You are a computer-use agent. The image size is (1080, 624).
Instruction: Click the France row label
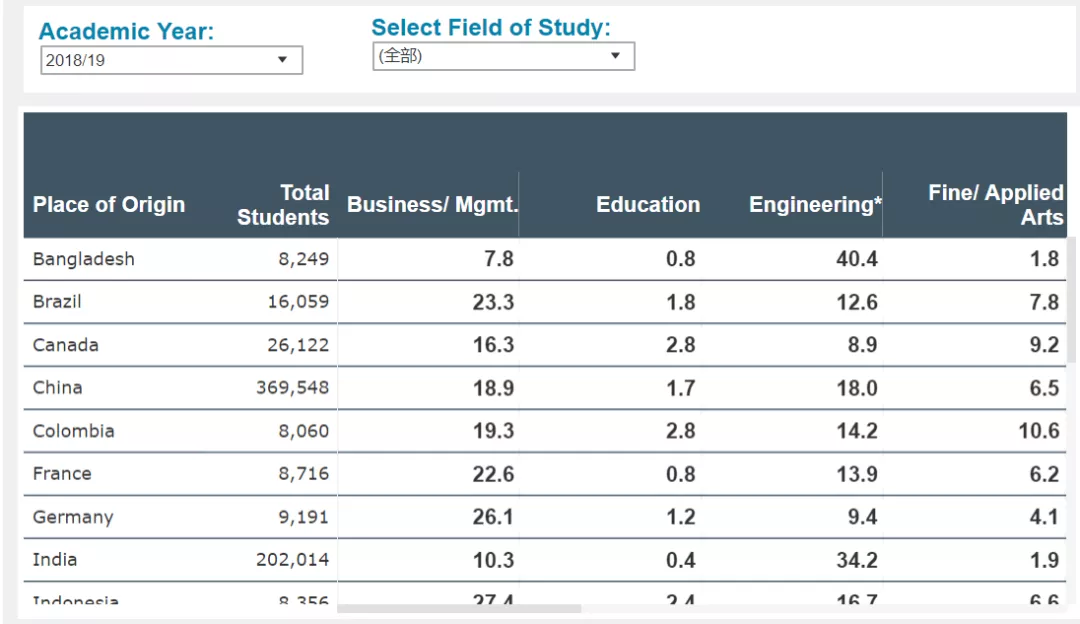pyautogui.click(x=61, y=474)
